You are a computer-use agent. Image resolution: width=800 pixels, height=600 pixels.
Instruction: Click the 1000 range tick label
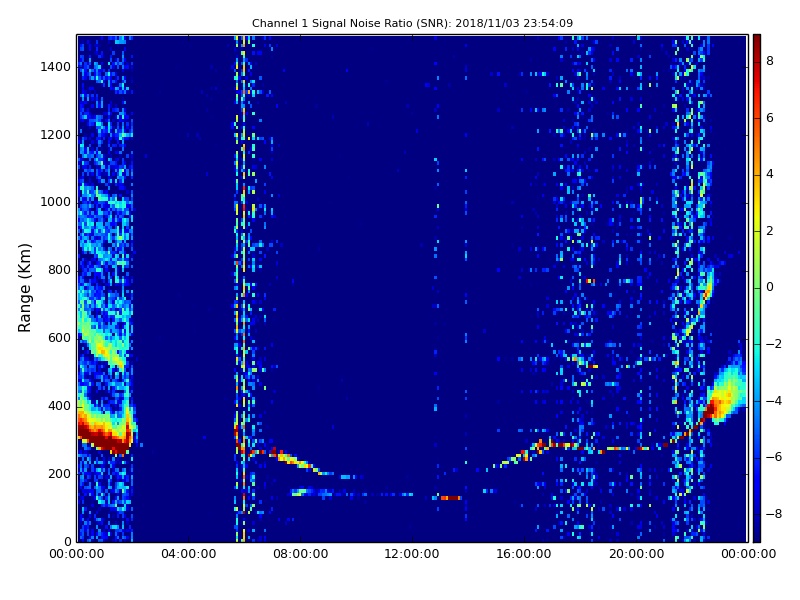[x=56, y=203]
